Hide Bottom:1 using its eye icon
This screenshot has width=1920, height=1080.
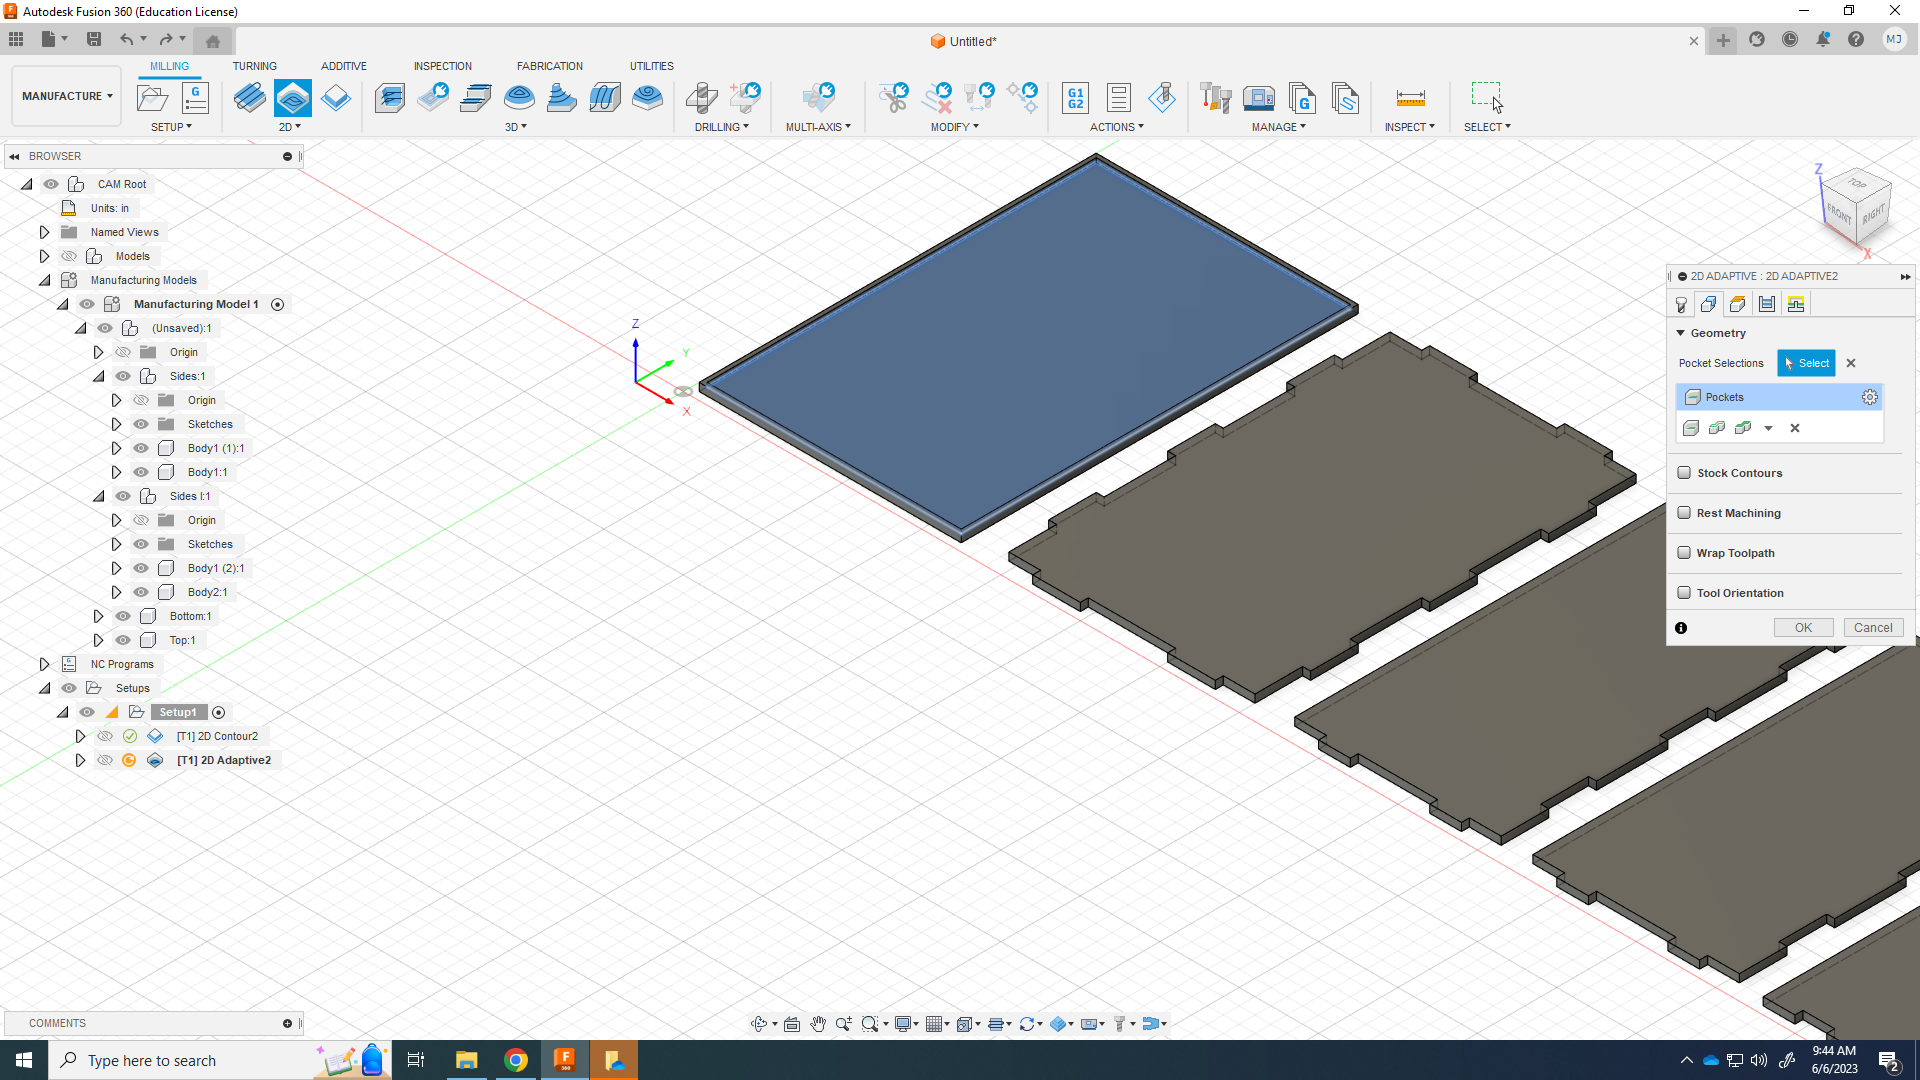pos(123,616)
